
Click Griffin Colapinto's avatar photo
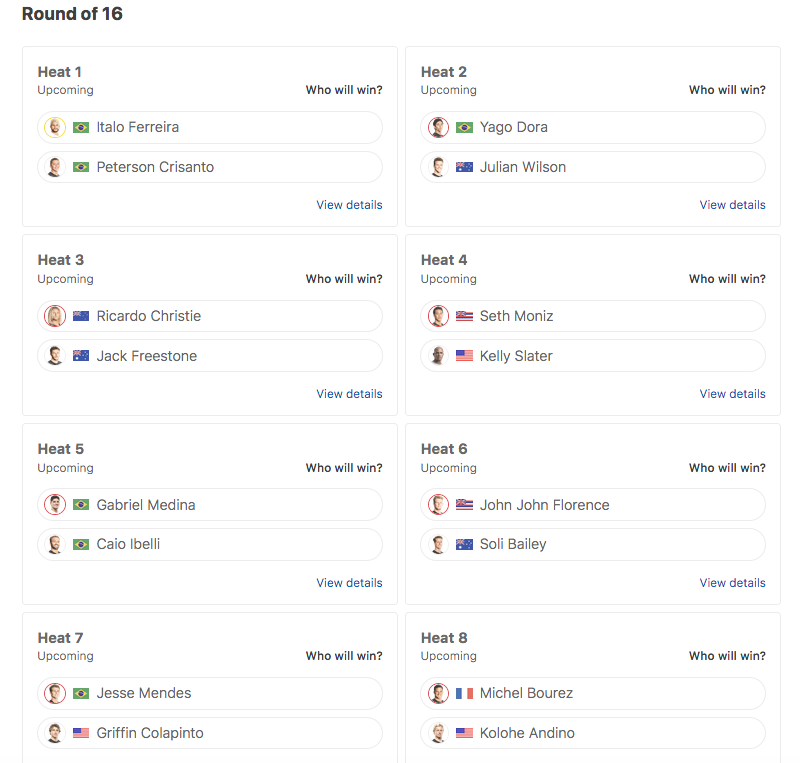click(x=55, y=733)
